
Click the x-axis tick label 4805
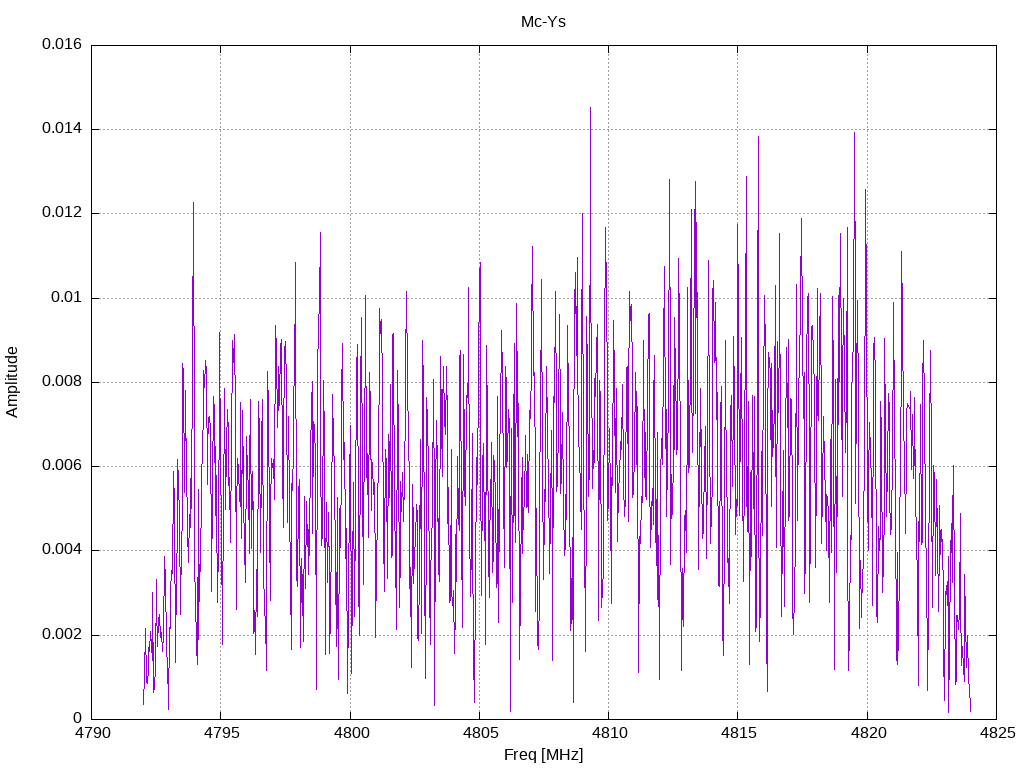tap(480, 733)
